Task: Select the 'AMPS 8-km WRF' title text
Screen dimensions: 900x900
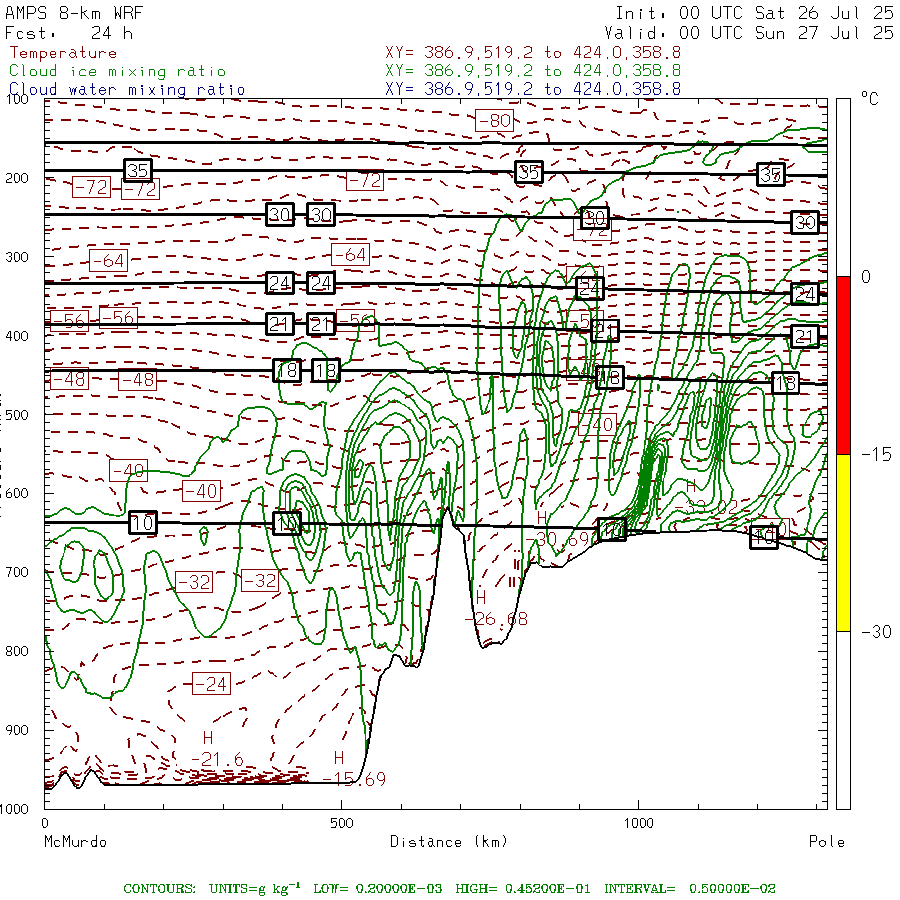Action: click(x=74, y=13)
